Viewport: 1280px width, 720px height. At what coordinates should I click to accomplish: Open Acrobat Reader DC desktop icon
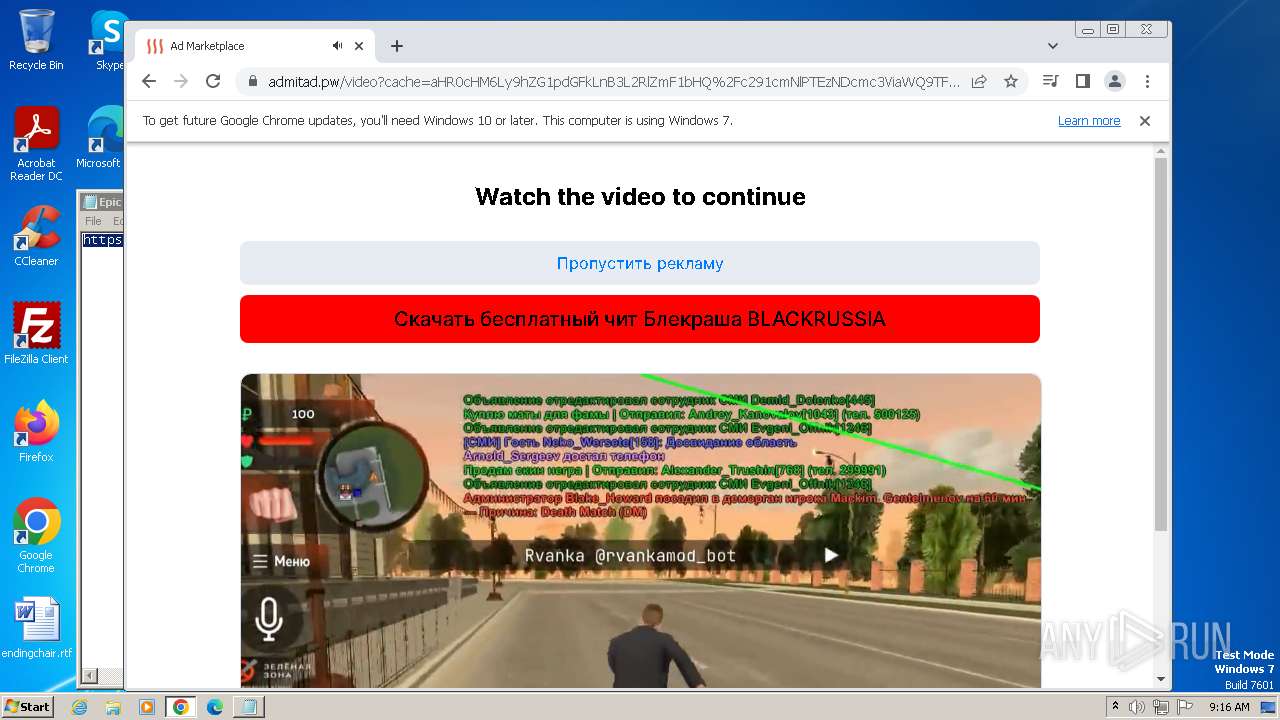[x=36, y=144]
